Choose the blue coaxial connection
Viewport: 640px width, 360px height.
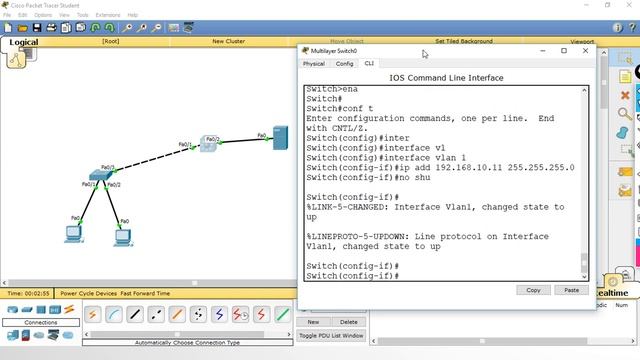coord(220,314)
